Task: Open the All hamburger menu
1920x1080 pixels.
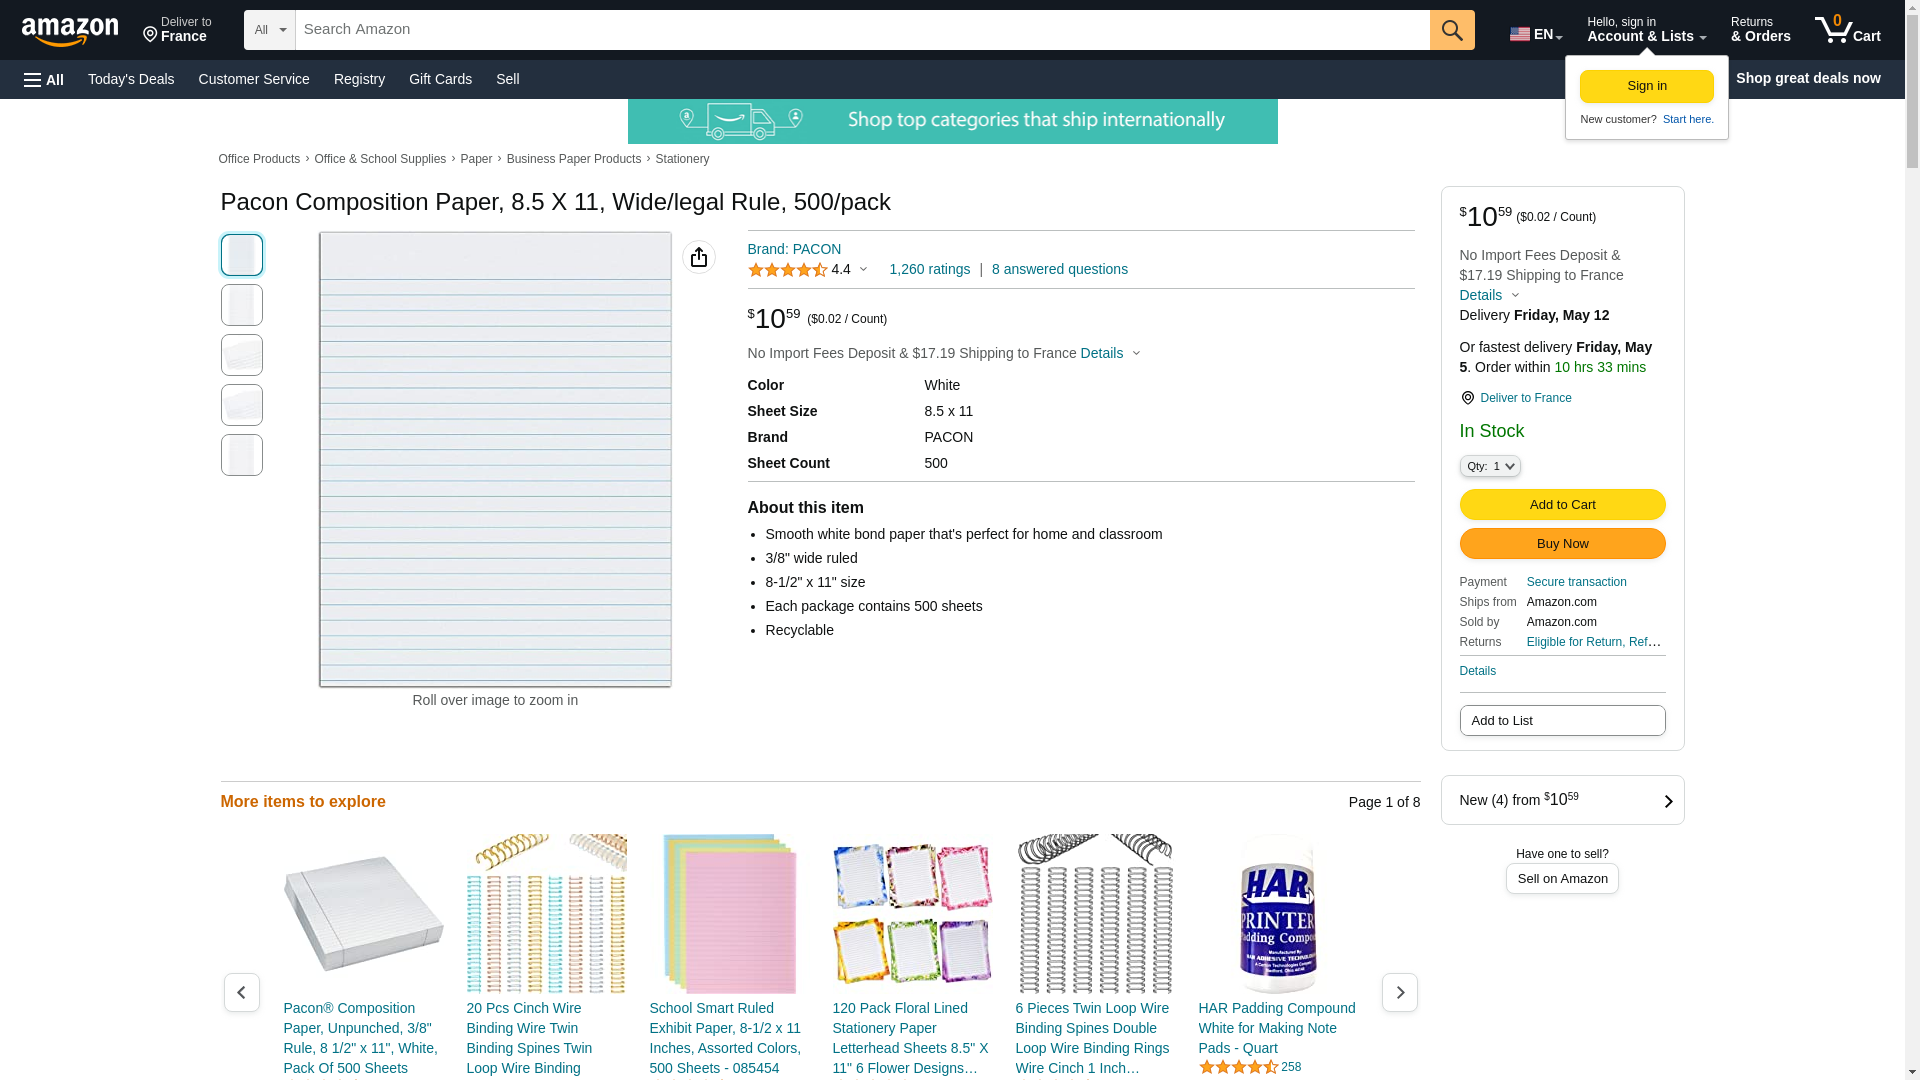Action: pos(44,79)
